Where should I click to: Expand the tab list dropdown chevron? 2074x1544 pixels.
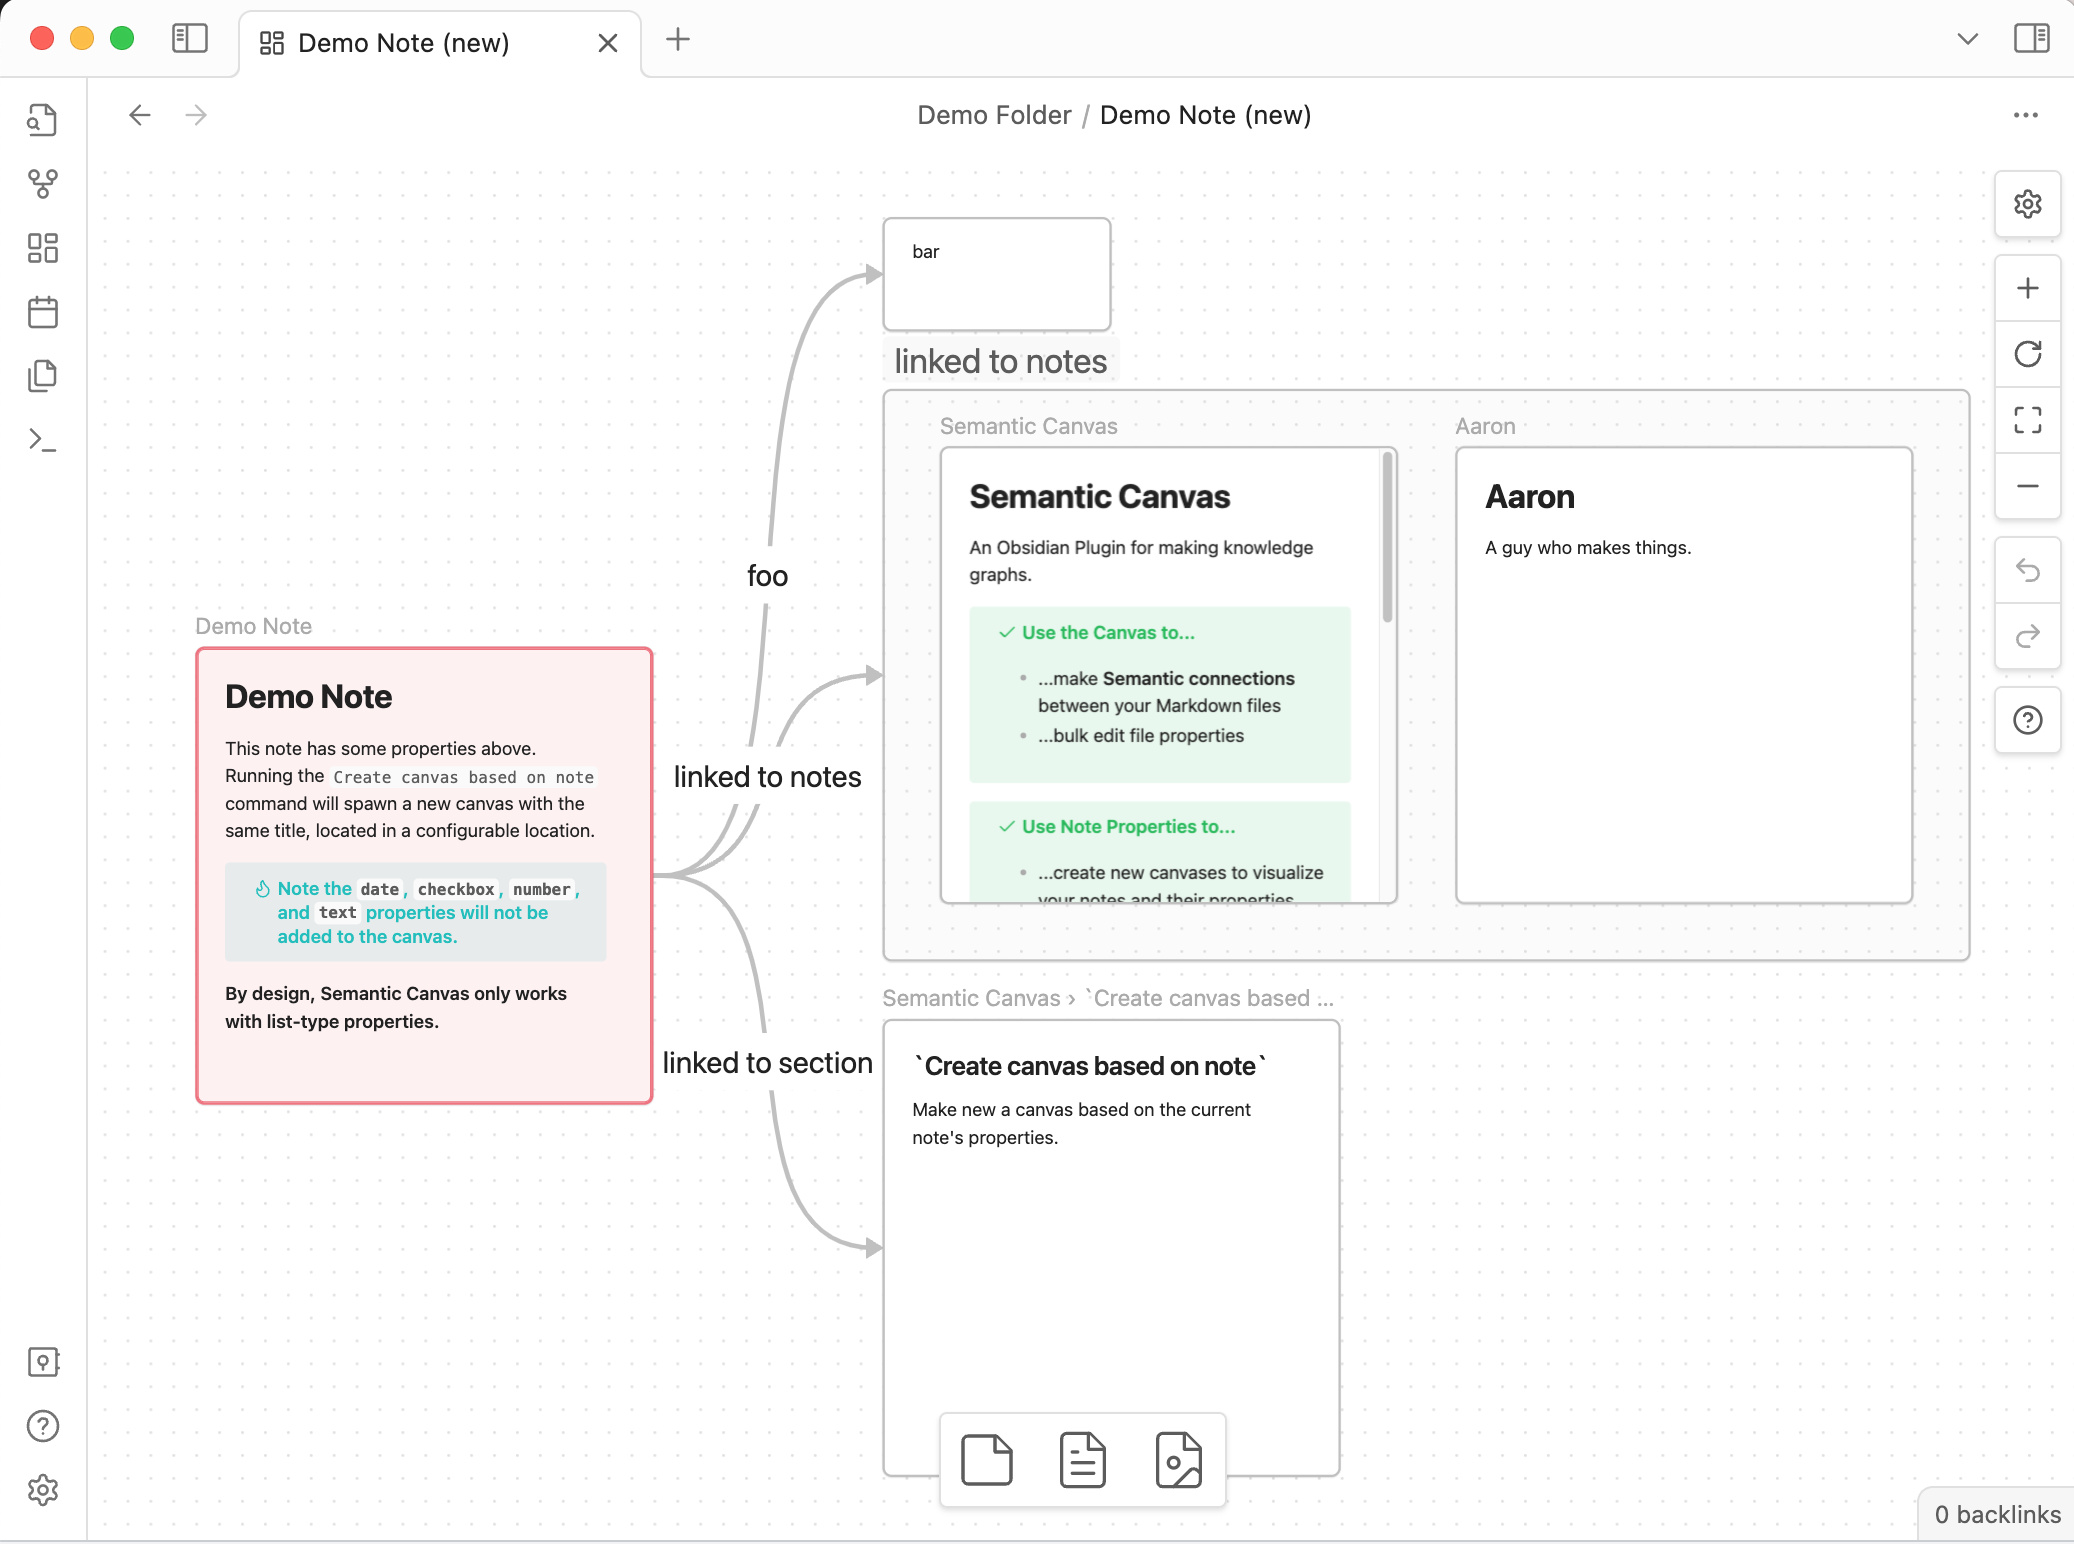1967,39
